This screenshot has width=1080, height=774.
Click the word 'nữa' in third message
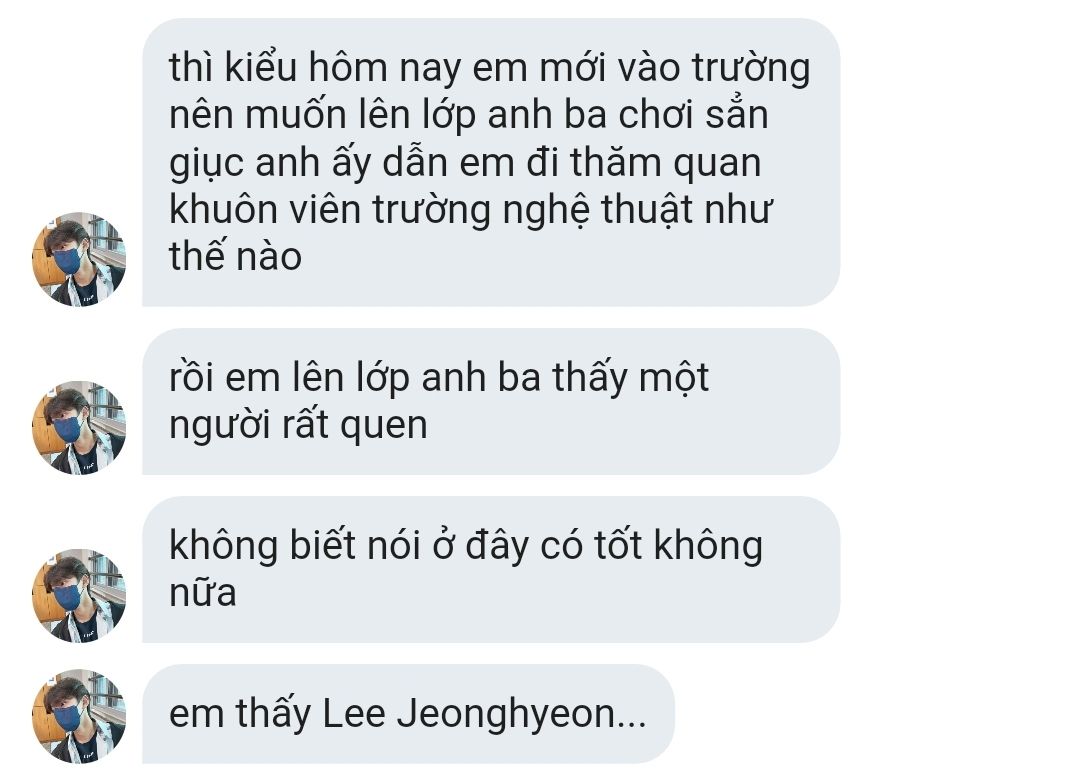pyautogui.click(x=202, y=593)
